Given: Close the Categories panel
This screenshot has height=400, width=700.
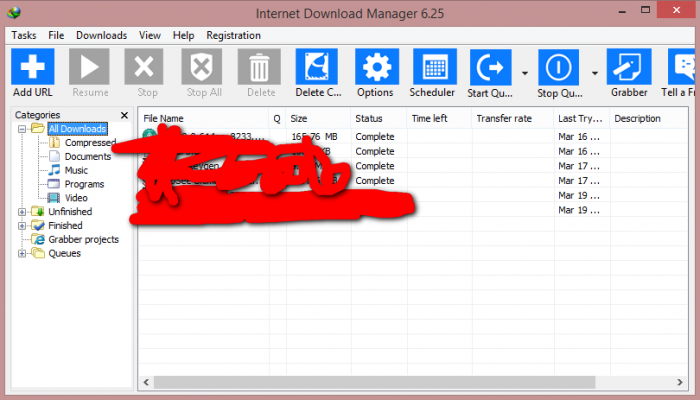Looking at the screenshot, I should tap(125, 115).
